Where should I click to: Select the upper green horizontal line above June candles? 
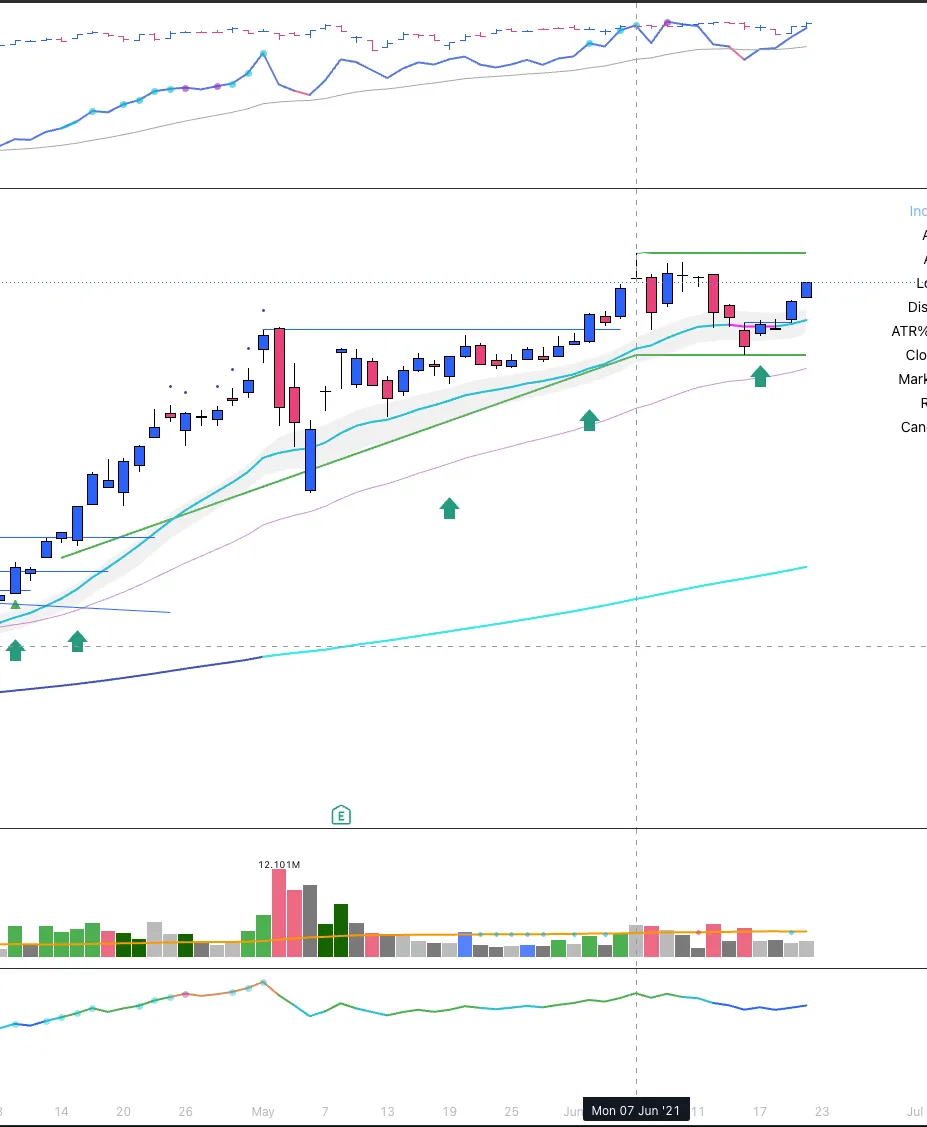[721, 253]
